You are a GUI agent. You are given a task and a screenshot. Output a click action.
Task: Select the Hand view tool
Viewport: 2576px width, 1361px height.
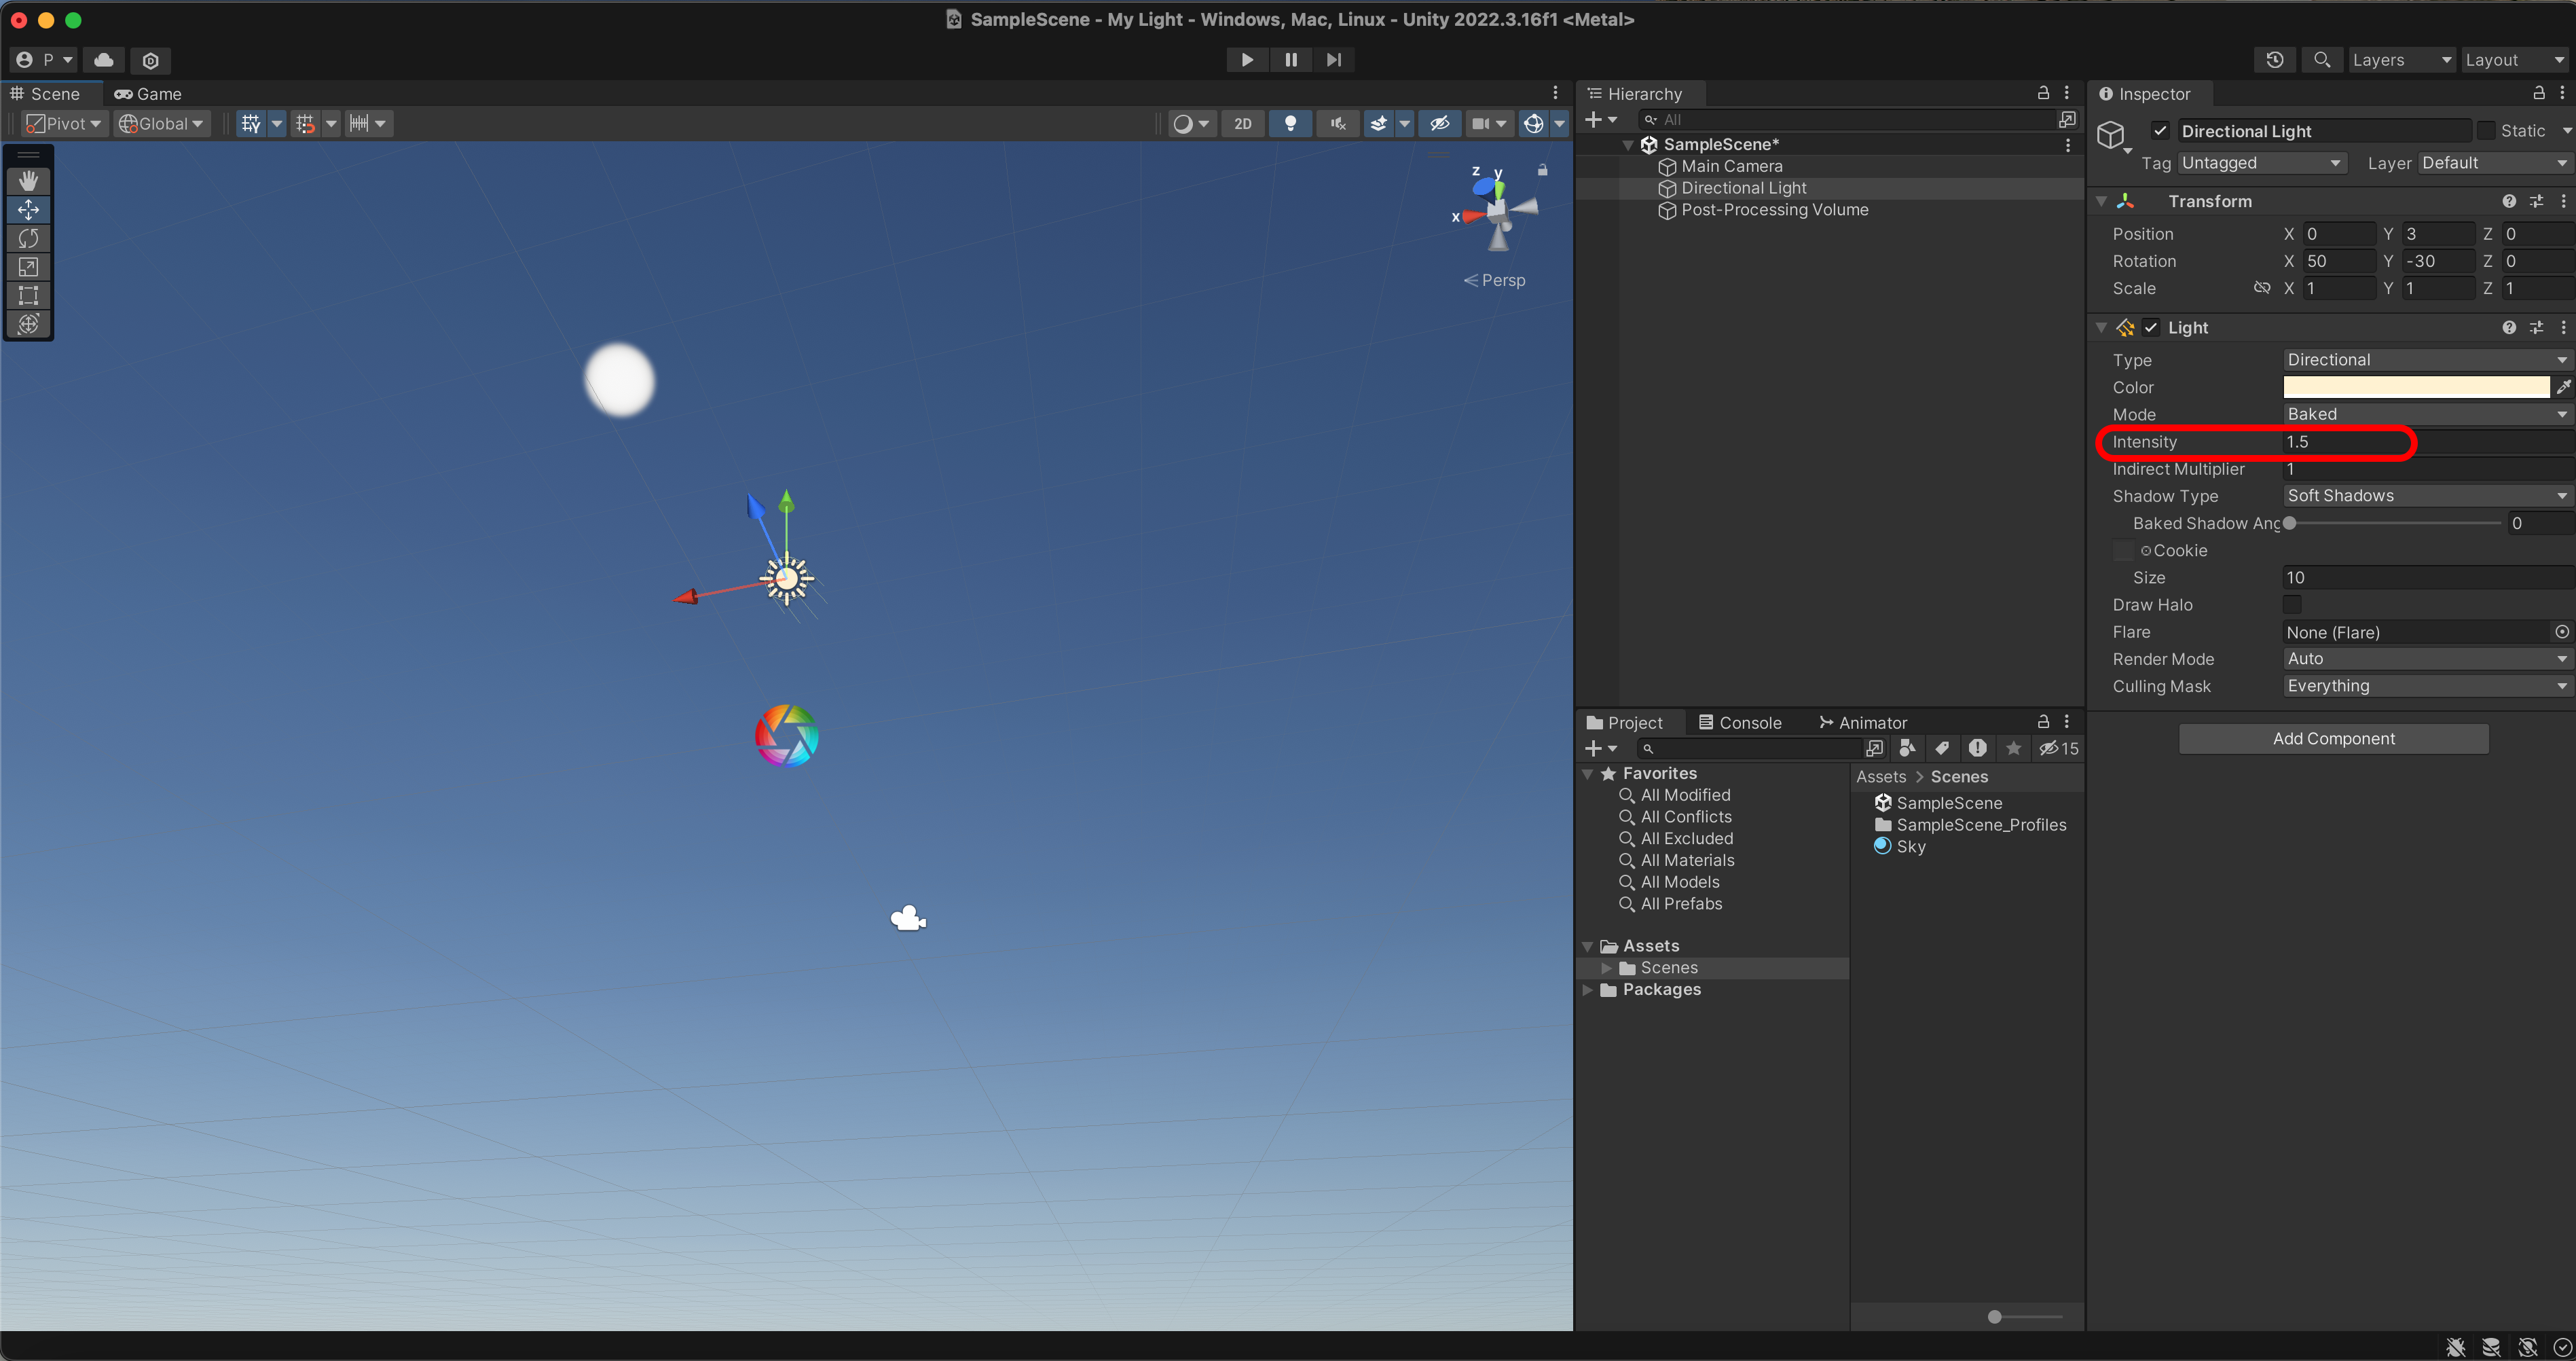click(28, 181)
